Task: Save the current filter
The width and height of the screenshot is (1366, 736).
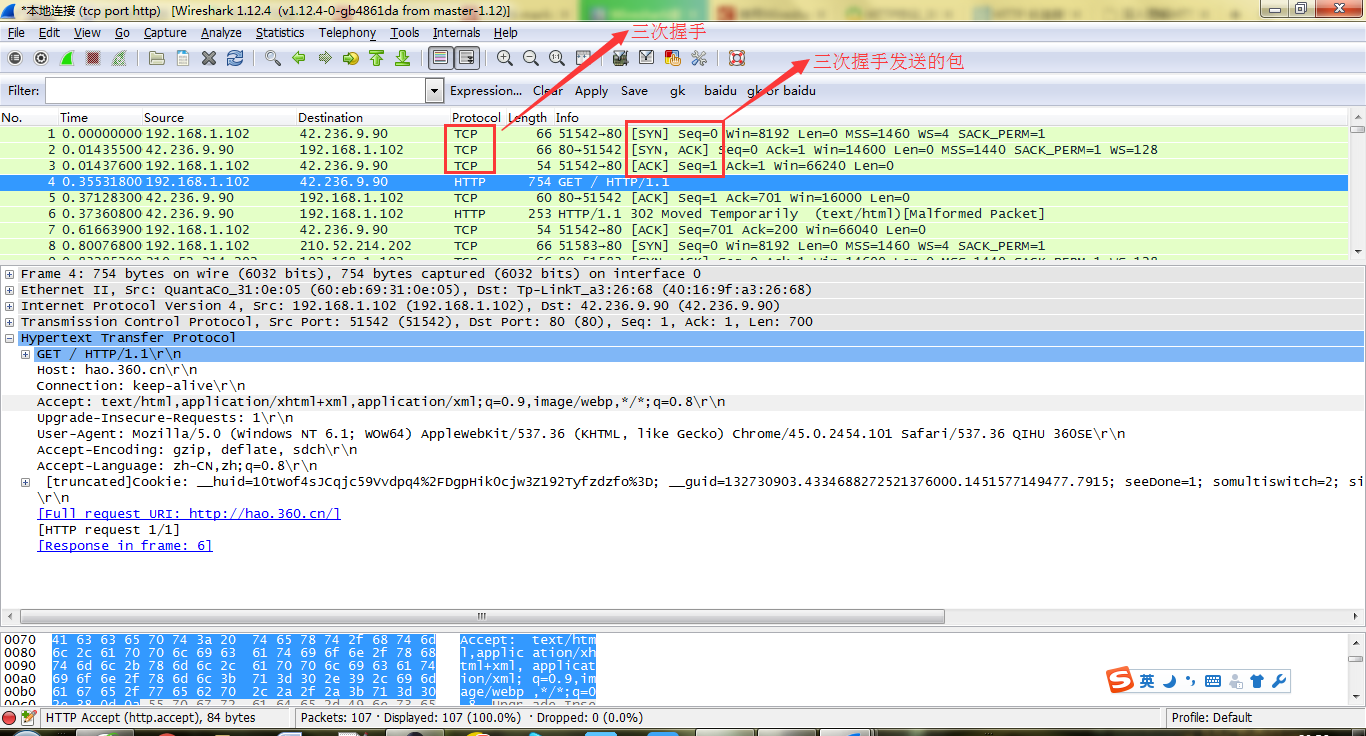Action: [x=634, y=91]
